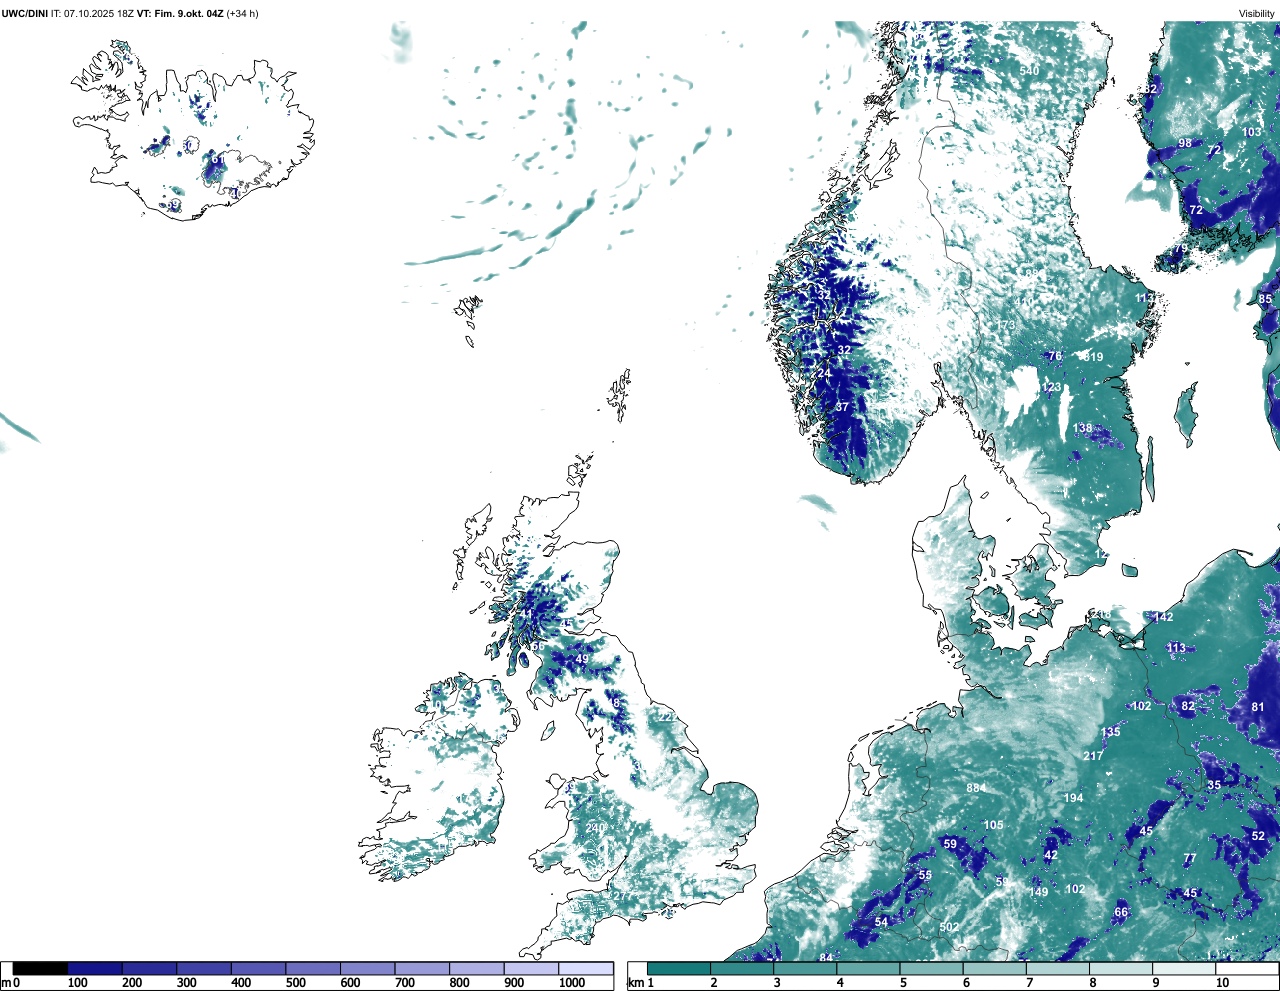Click the '(+34 h)' forecast offset text
The image size is (1280, 991).
pos(243,13)
